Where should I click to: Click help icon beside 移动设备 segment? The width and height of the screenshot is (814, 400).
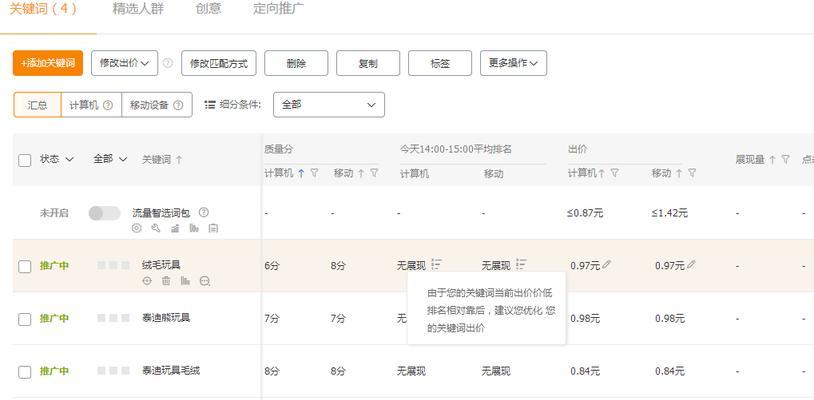click(178, 105)
